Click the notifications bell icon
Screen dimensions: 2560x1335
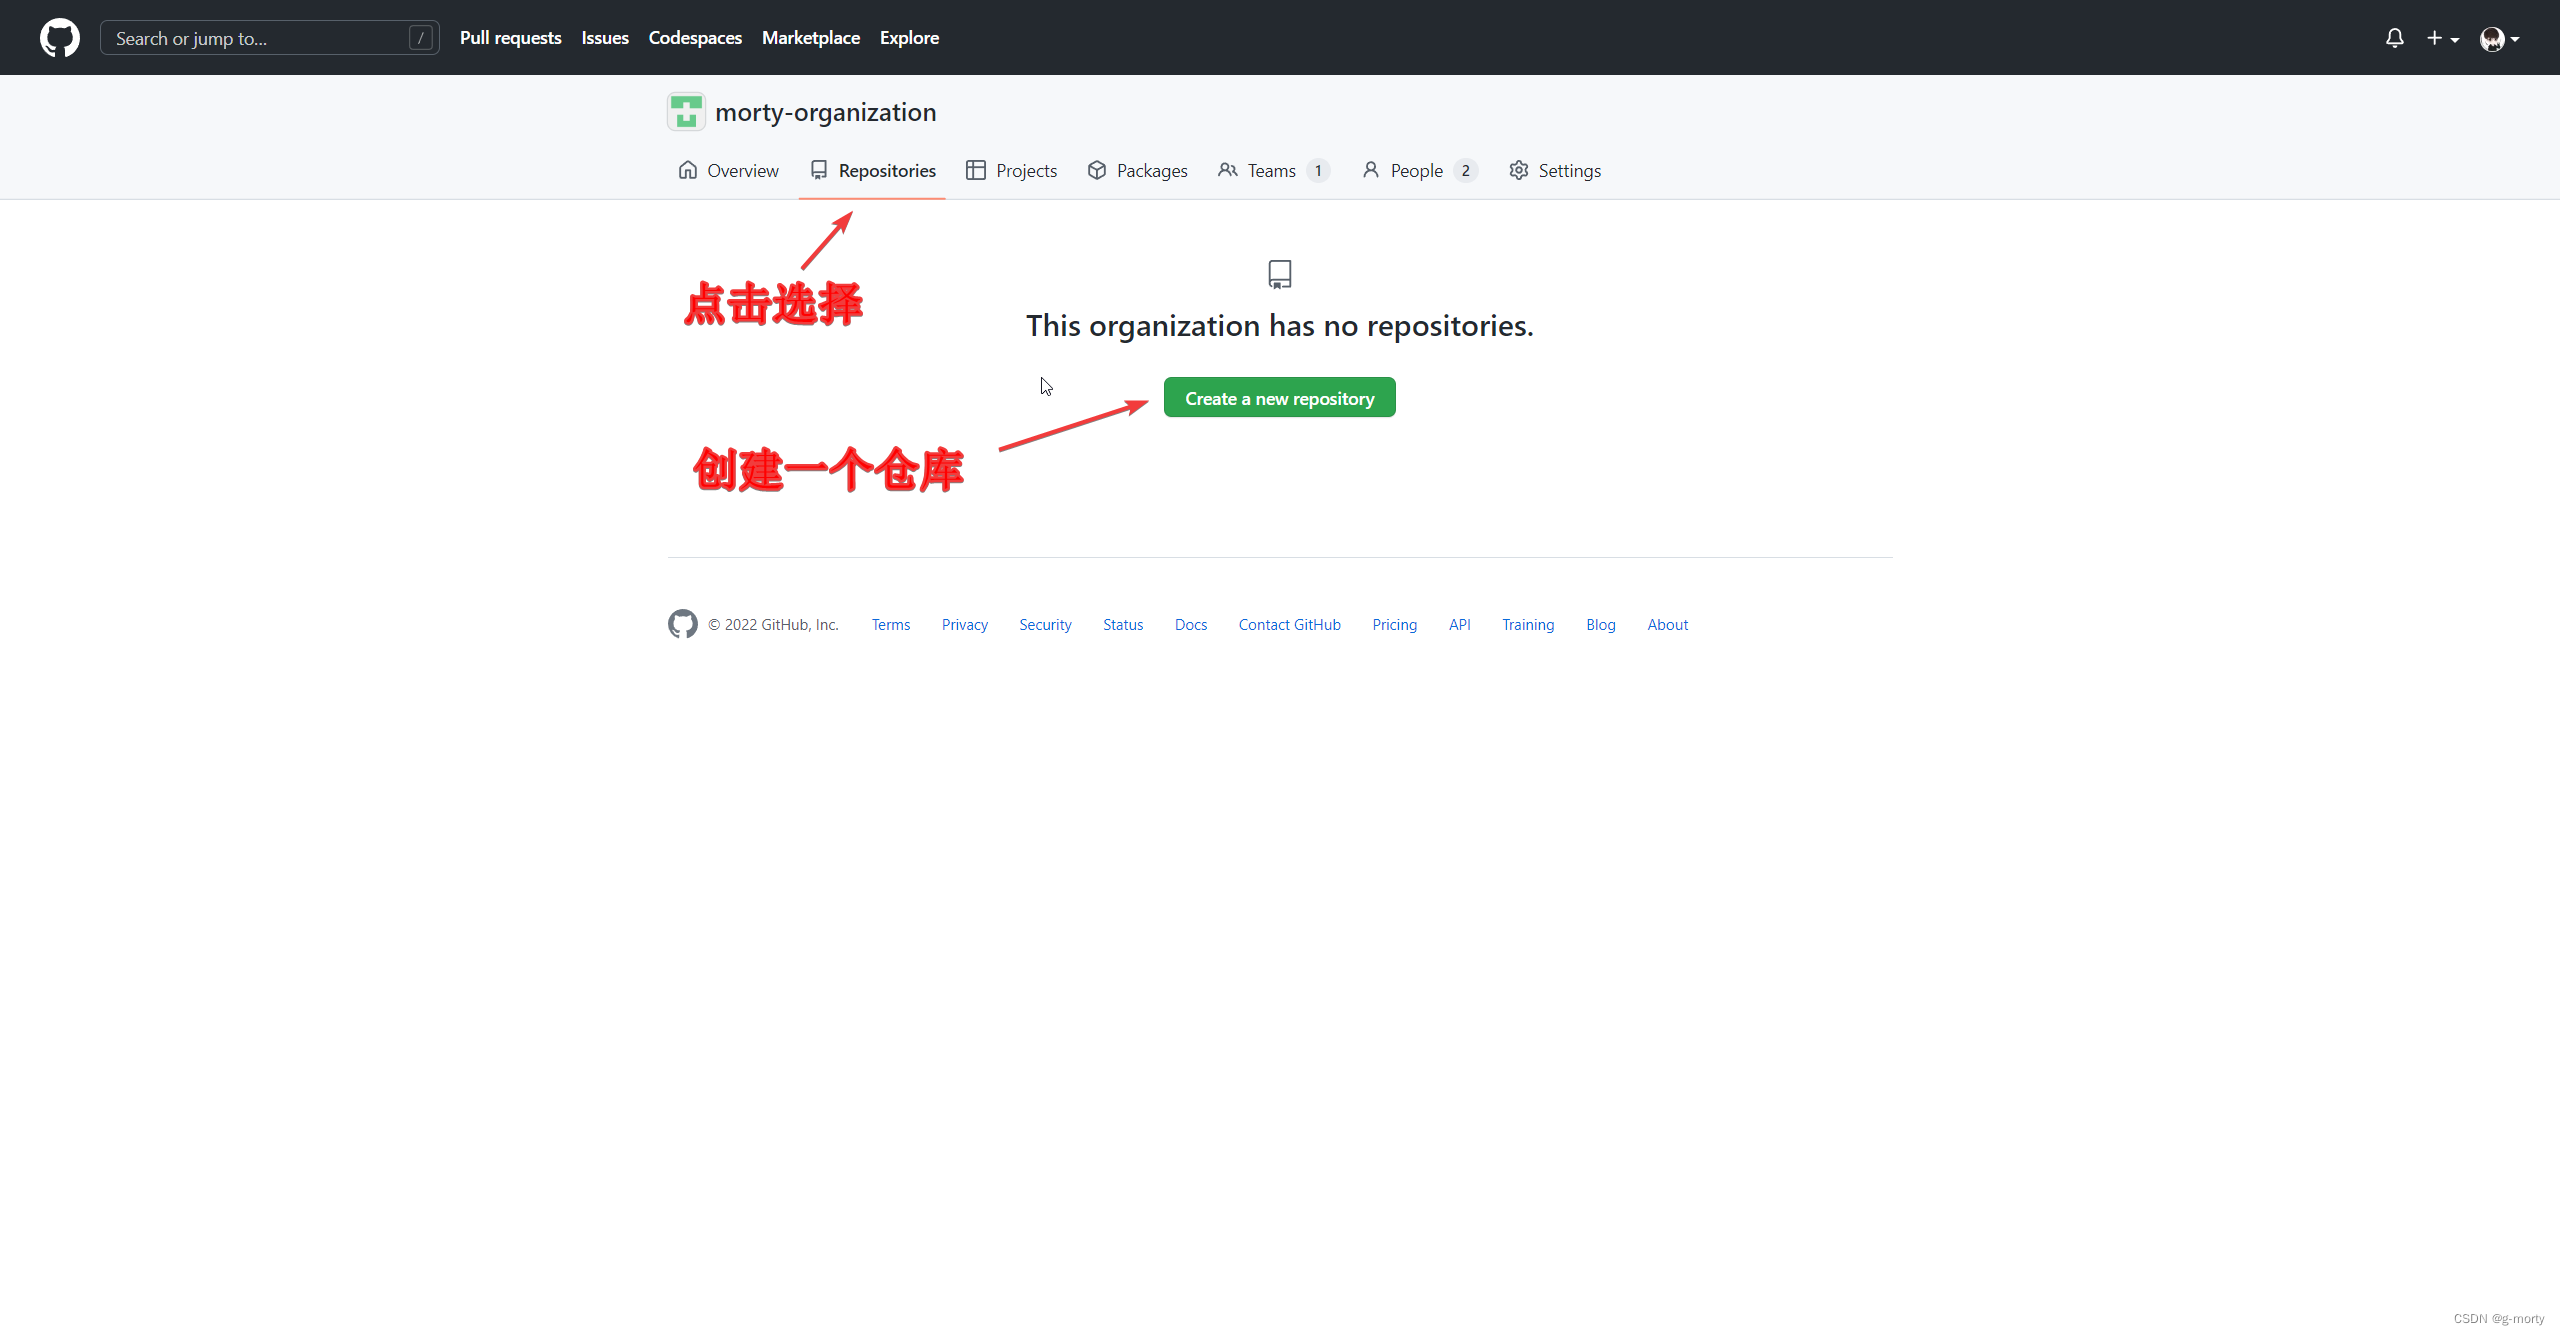pyautogui.click(x=2394, y=38)
